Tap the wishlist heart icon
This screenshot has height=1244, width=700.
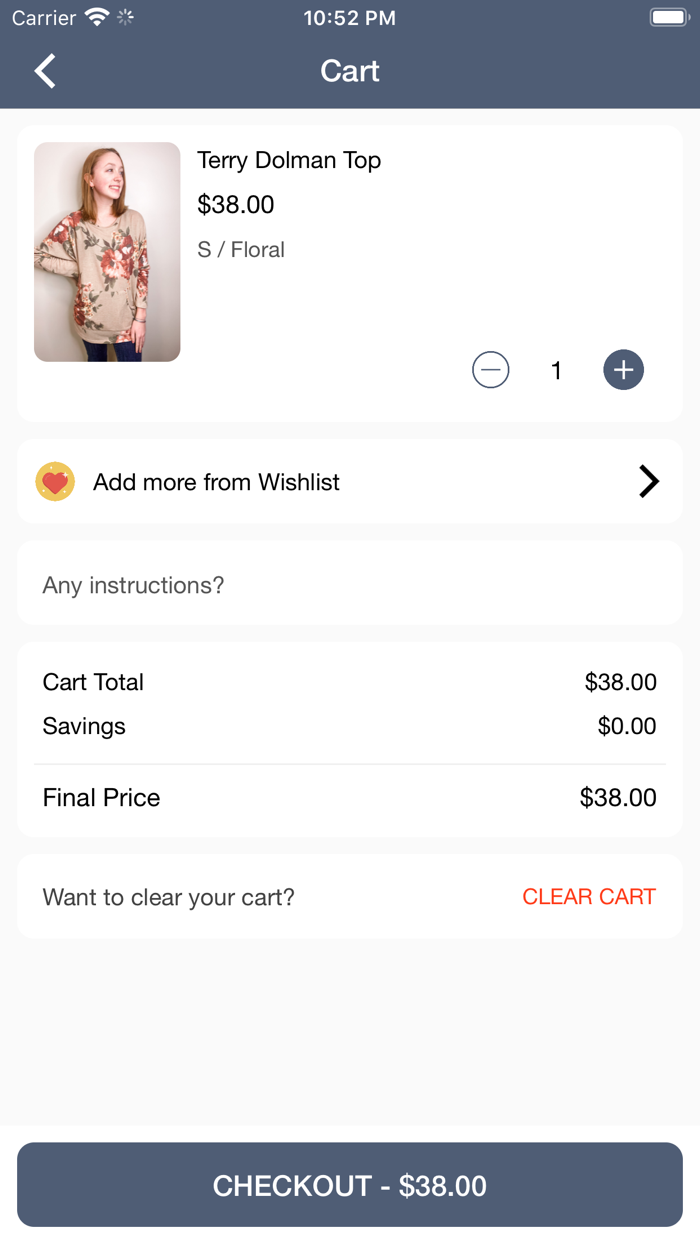point(55,482)
